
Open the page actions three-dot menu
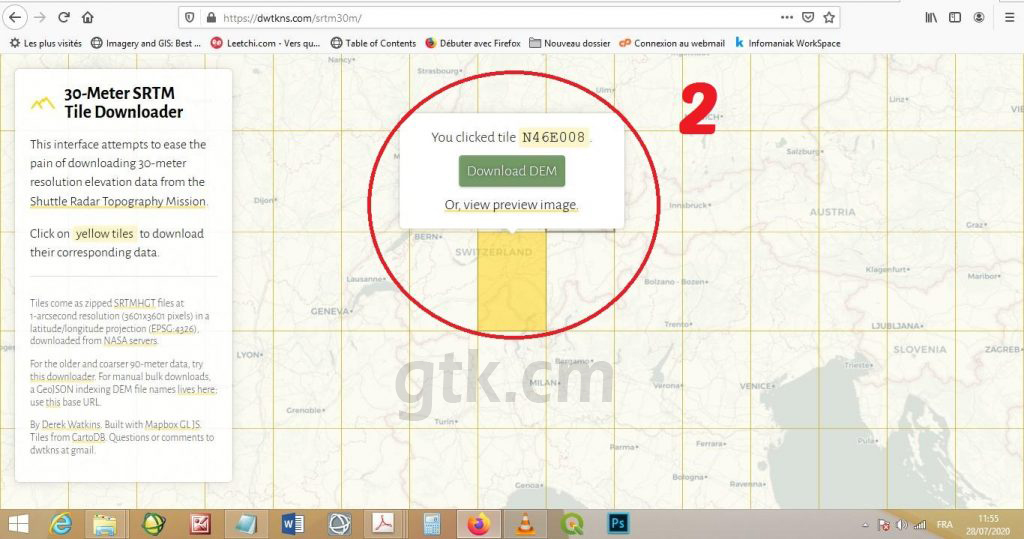tap(786, 18)
